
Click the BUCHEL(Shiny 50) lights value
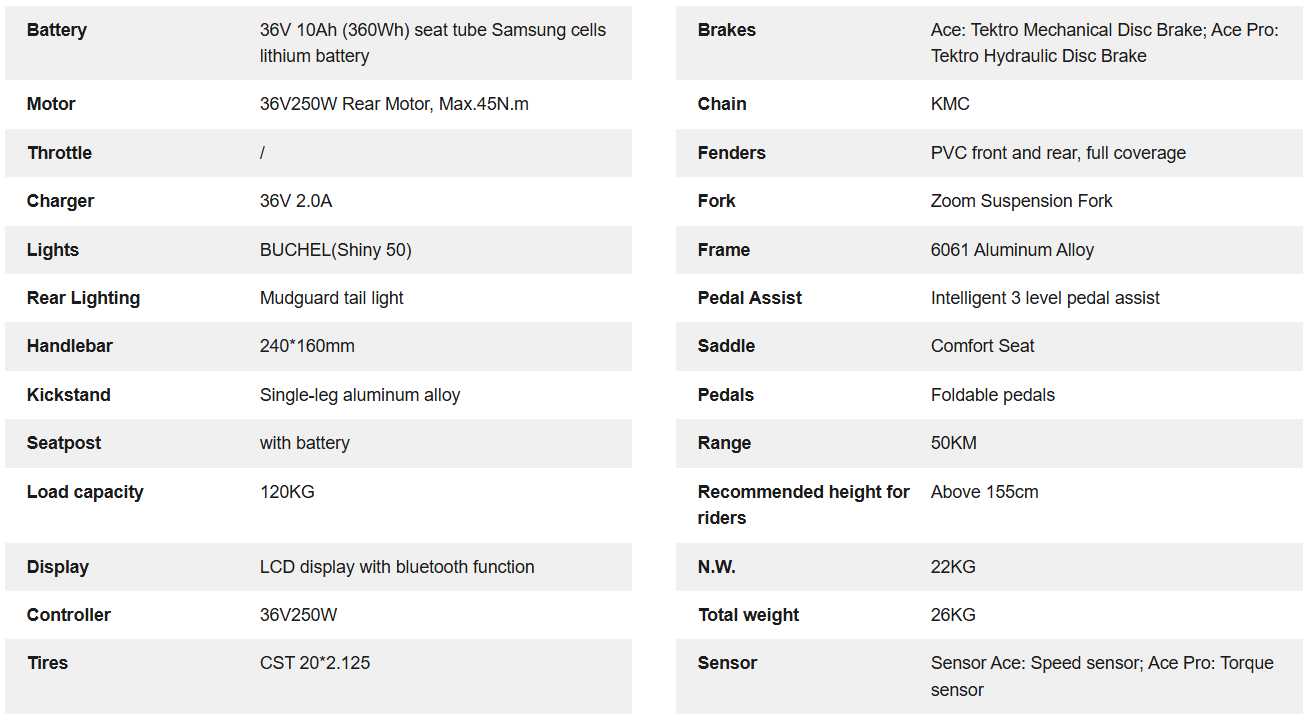point(336,250)
